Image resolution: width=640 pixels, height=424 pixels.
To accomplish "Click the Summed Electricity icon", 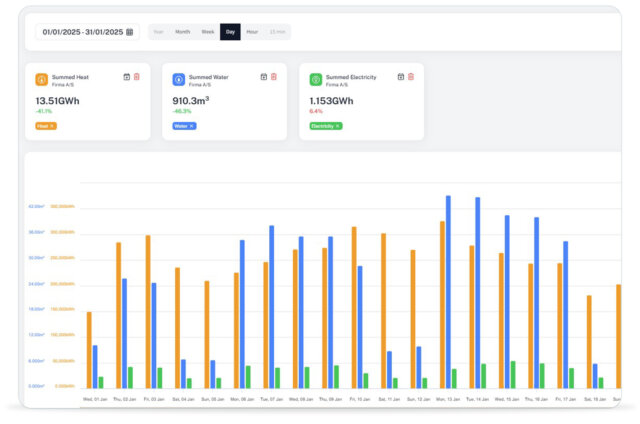I will (315, 80).
